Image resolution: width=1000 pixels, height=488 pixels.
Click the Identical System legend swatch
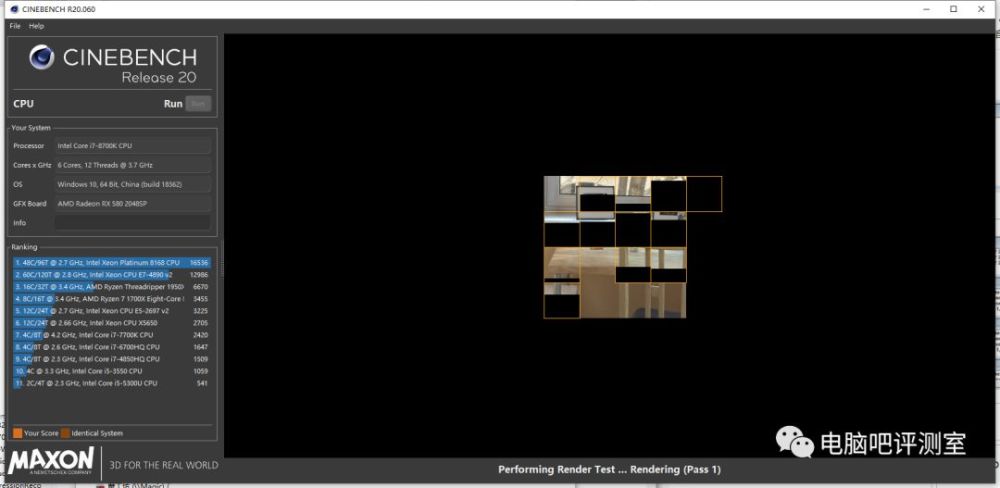point(66,433)
